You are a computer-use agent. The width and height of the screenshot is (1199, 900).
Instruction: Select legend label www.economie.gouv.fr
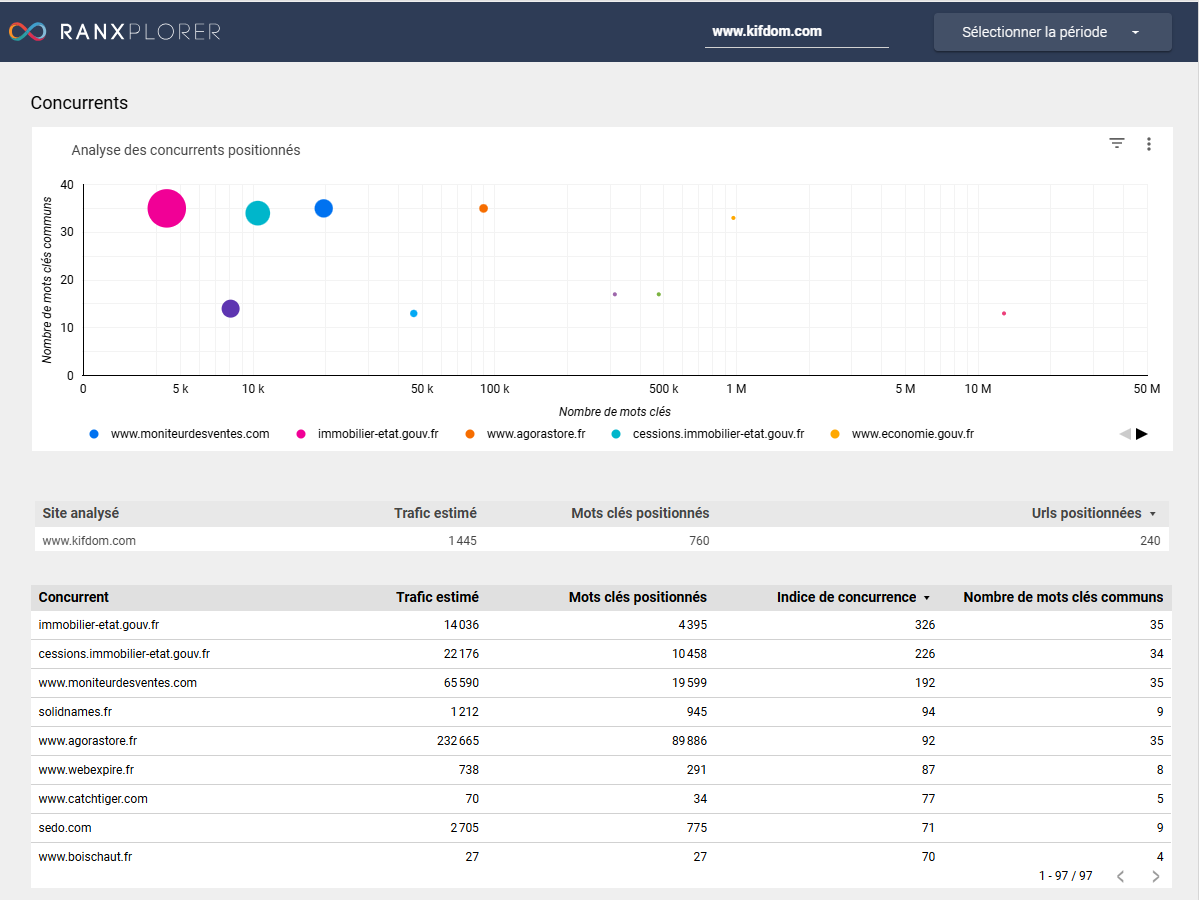tap(913, 434)
